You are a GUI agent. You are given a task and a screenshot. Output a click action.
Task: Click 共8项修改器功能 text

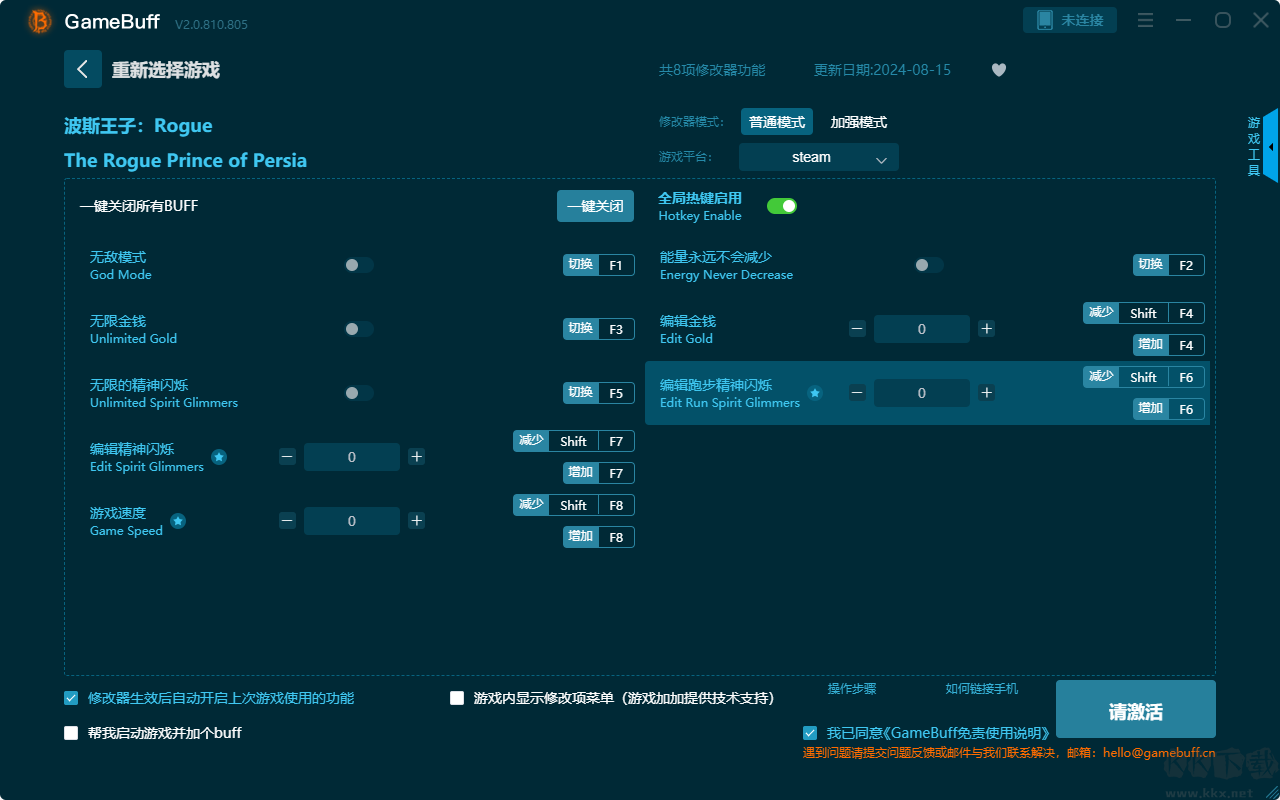tap(712, 70)
